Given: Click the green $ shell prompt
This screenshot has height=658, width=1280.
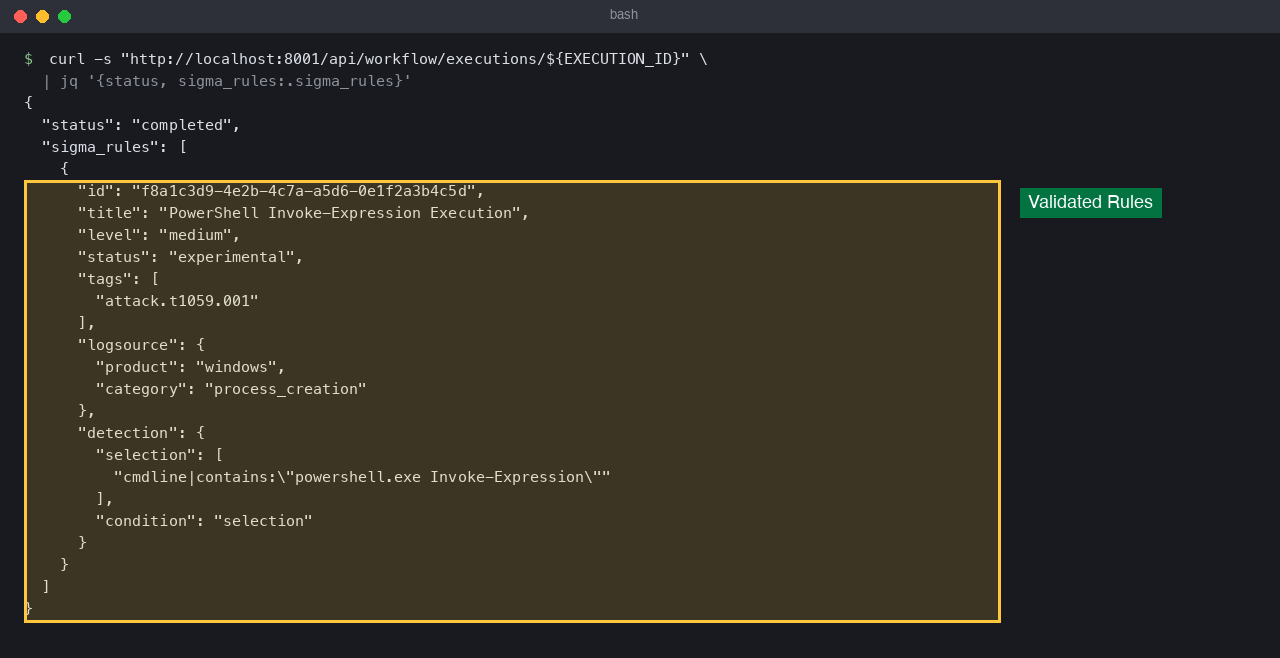Looking at the screenshot, I should 29,59.
